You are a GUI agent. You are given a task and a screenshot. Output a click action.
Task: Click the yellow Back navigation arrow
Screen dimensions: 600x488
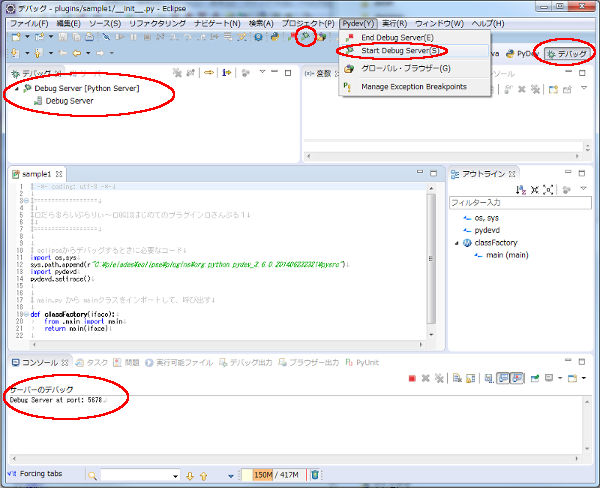point(77,53)
